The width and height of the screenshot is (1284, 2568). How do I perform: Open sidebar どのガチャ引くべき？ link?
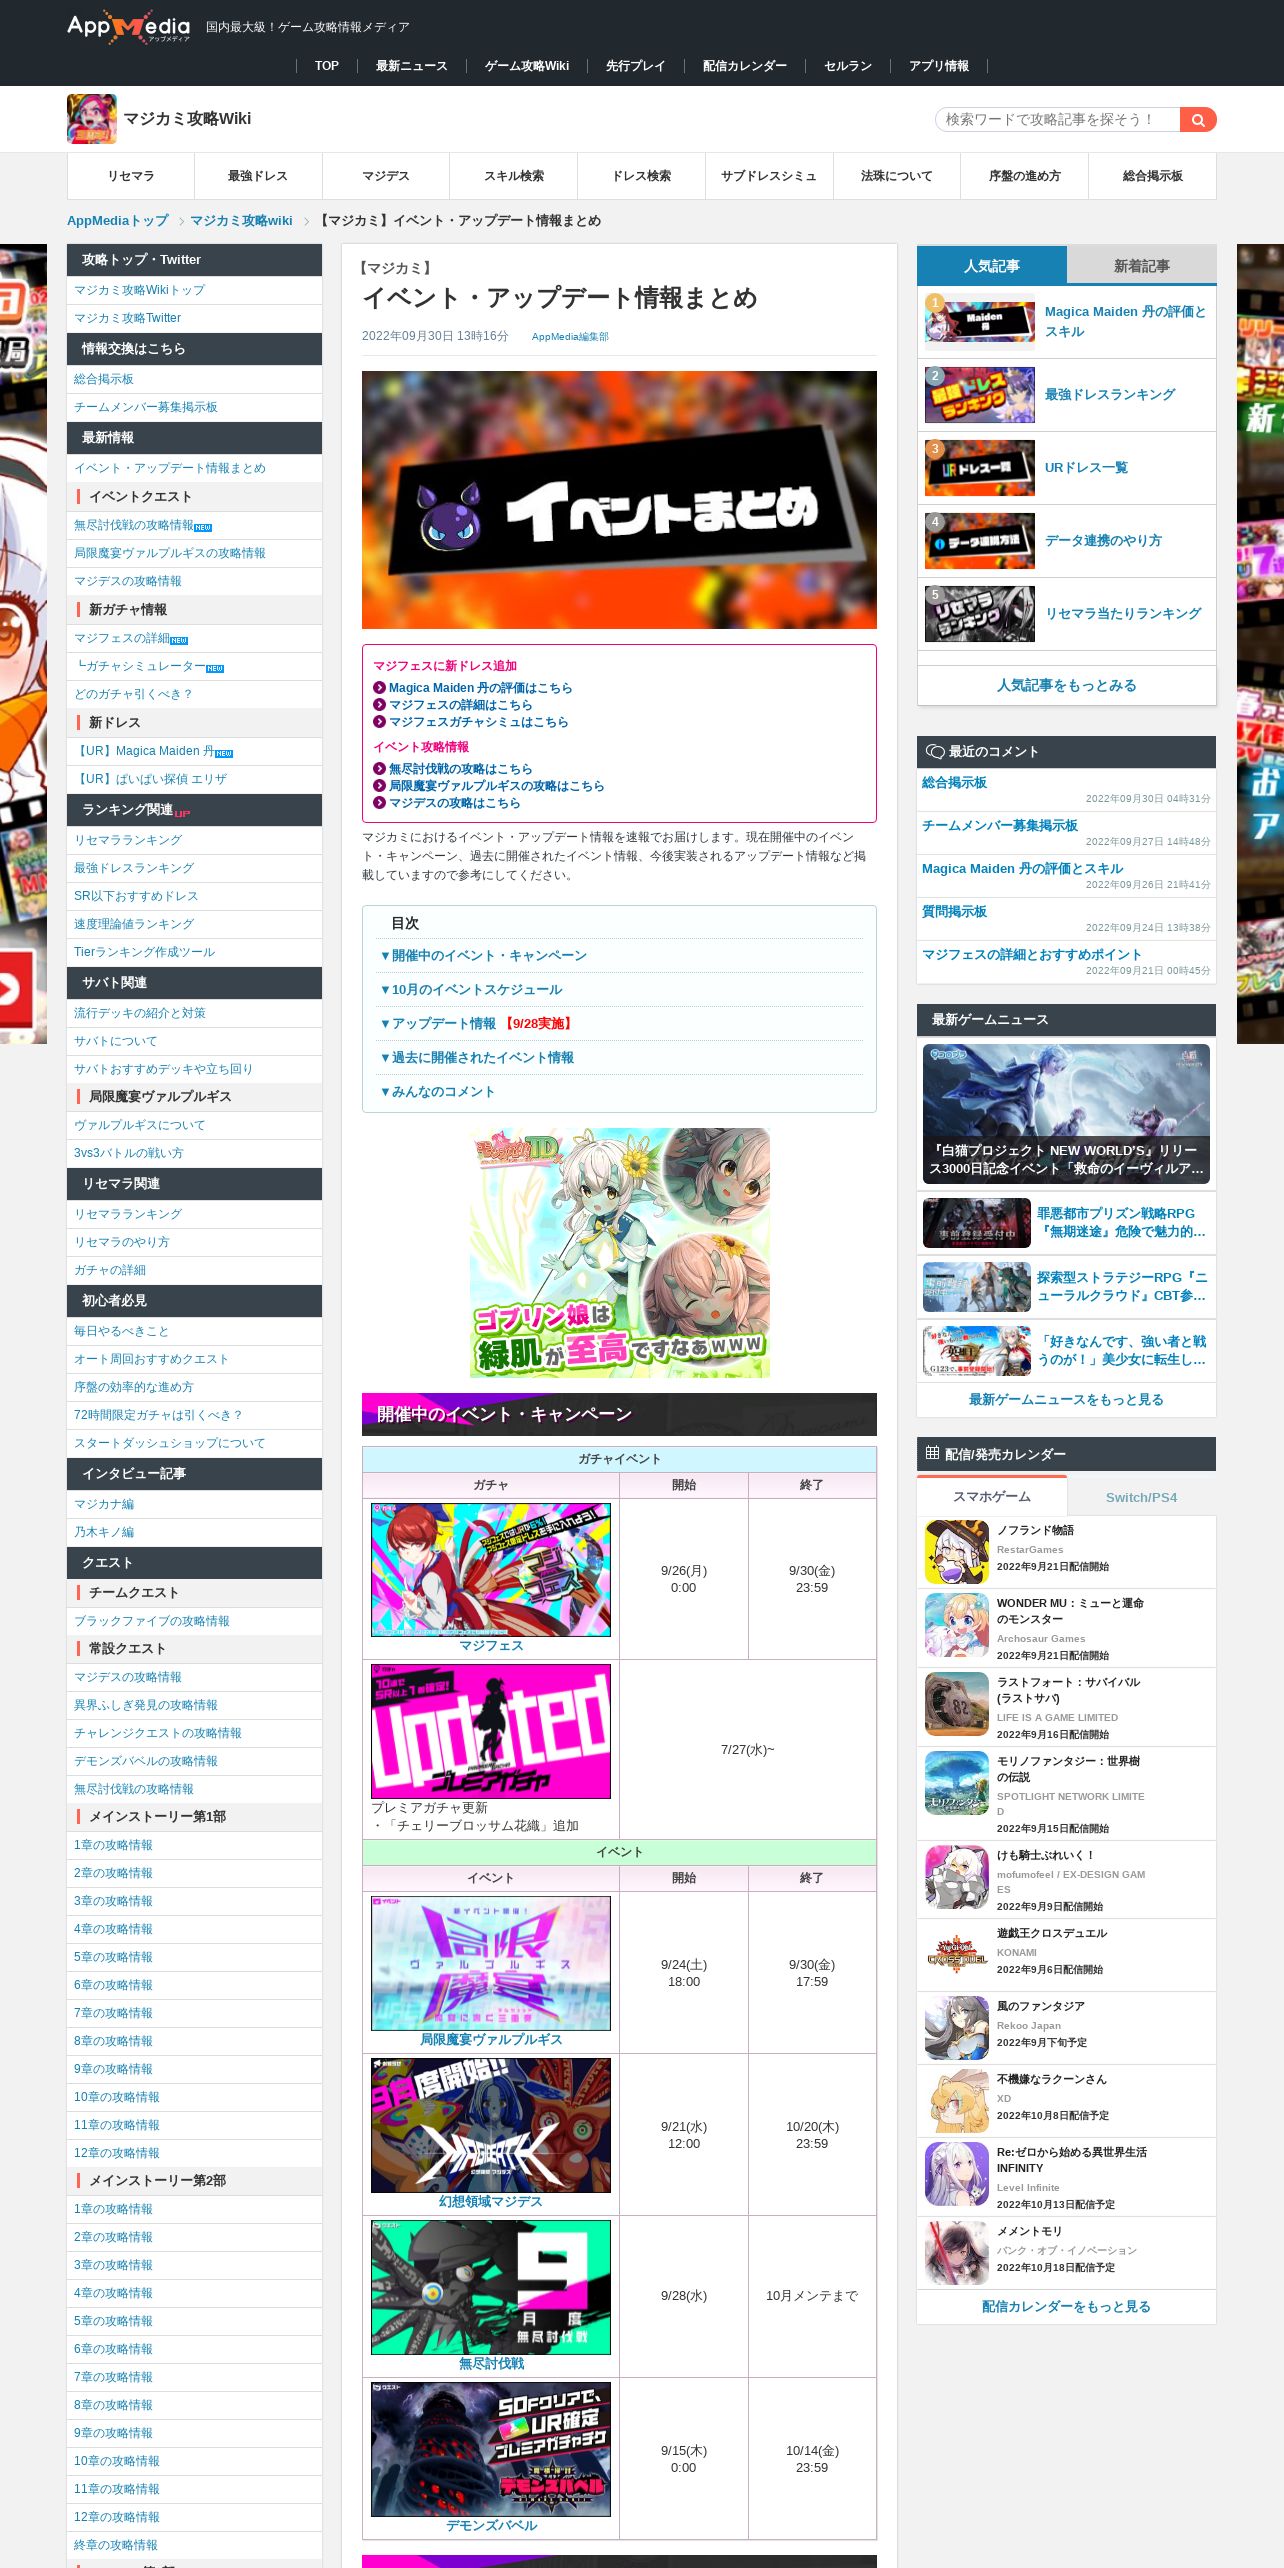pos(133,694)
